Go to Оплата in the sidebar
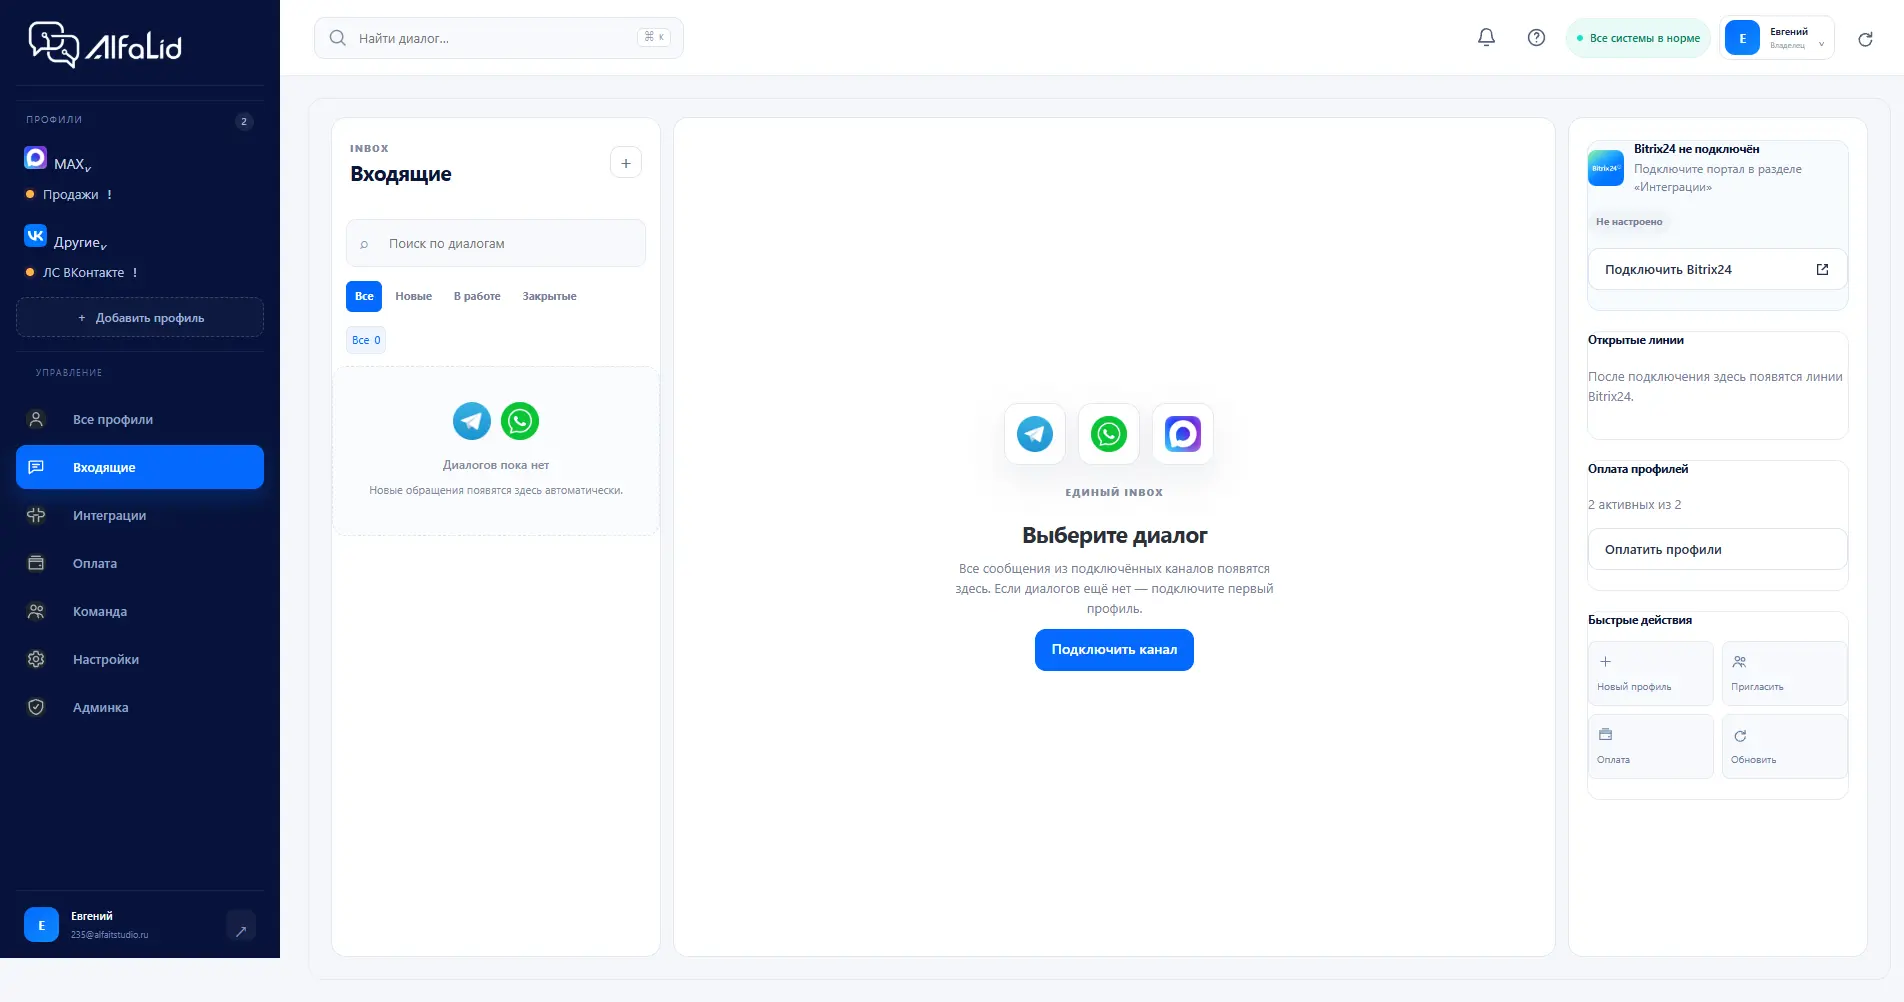Viewport: 1904px width, 1002px height. pyautogui.click(x=140, y=563)
